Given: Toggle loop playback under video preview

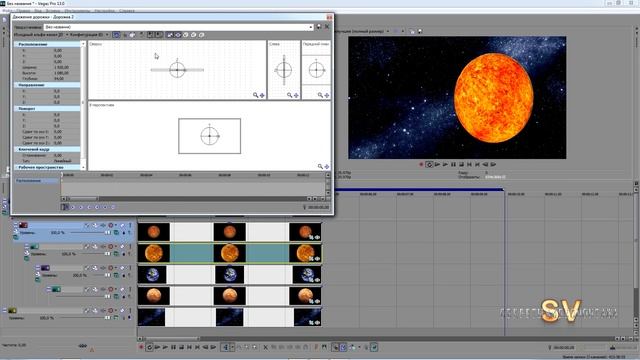Looking at the screenshot, I should 429,164.
